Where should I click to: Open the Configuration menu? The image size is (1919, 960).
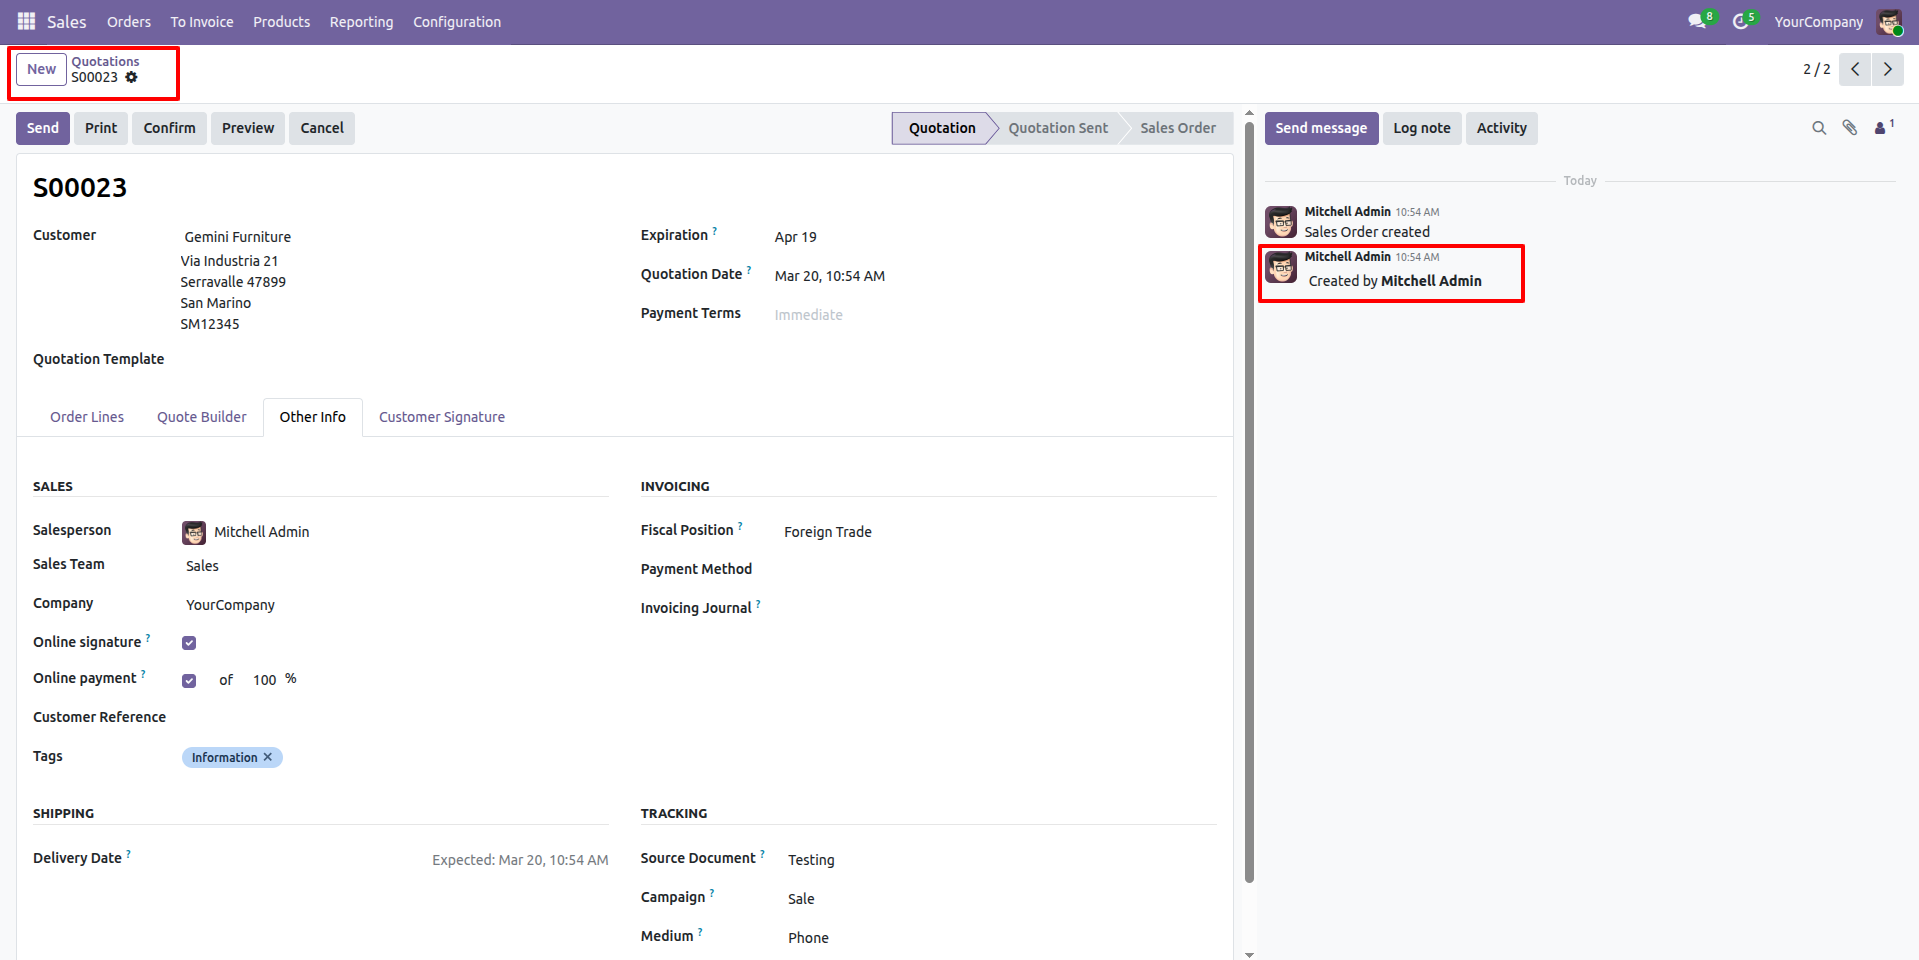point(457,22)
